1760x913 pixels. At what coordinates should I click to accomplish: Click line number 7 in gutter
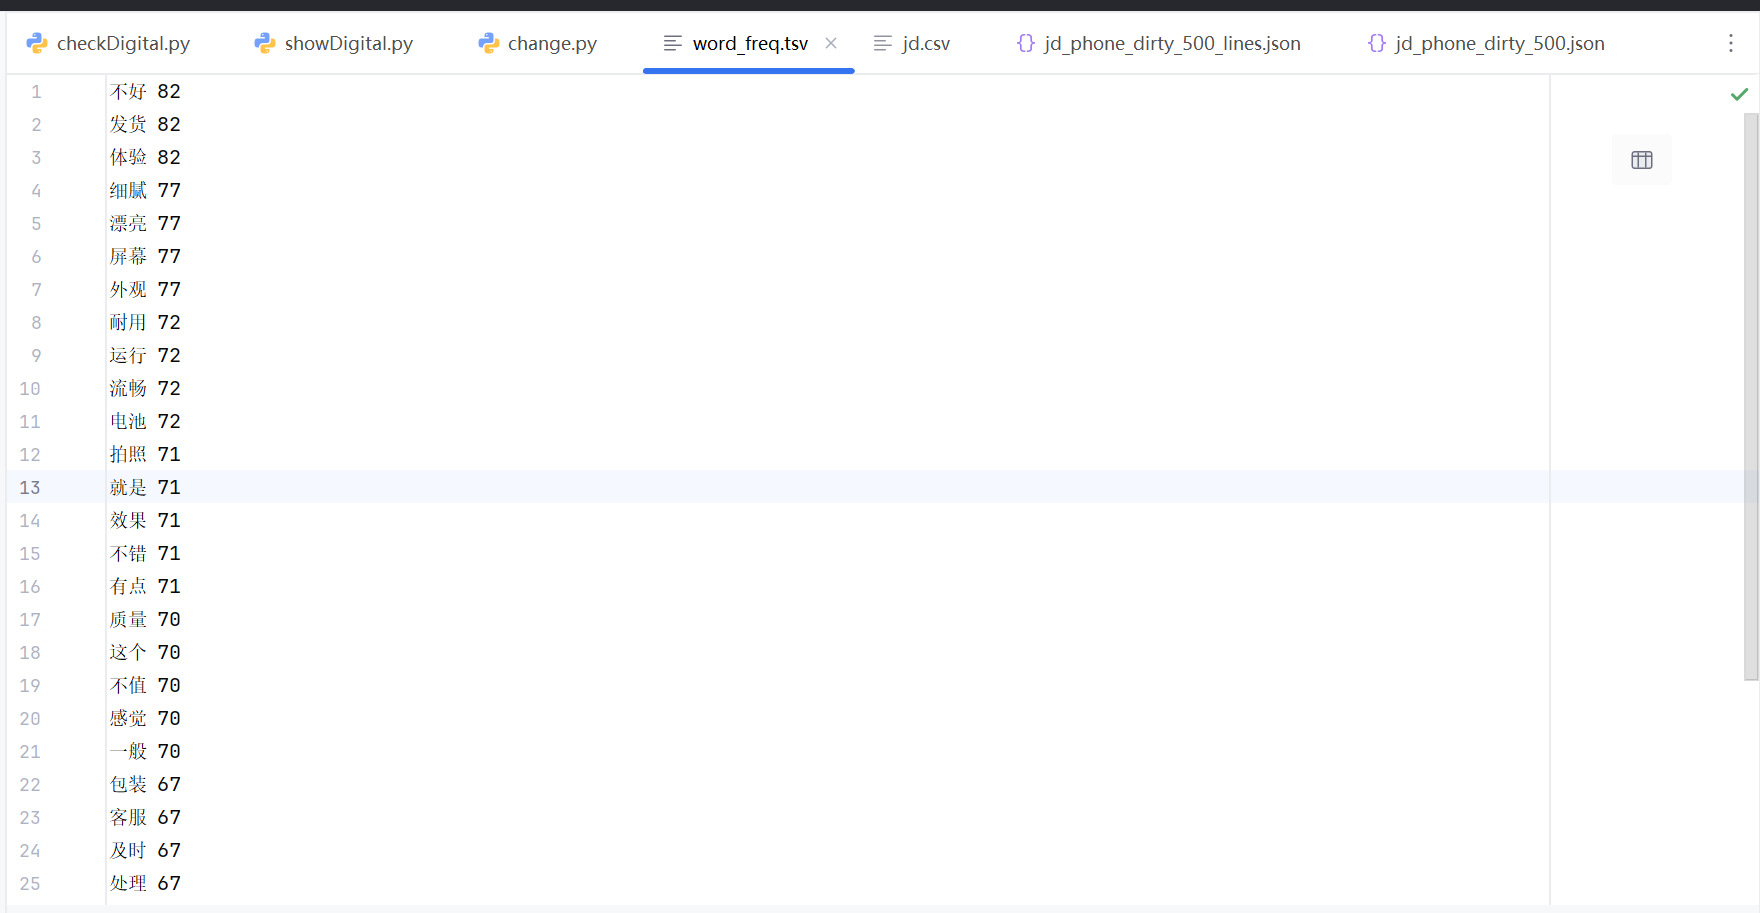click(x=36, y=290)
